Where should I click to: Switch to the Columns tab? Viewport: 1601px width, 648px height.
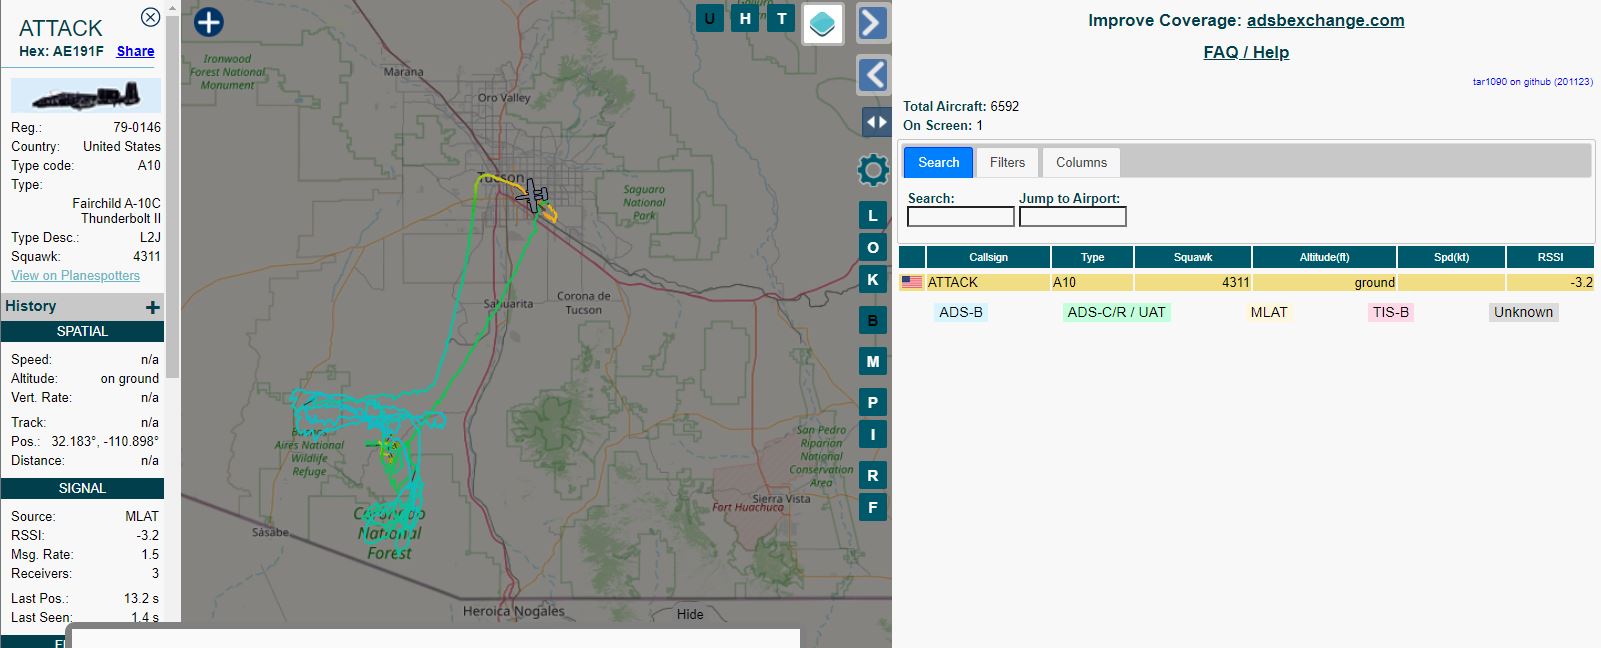1081,162
